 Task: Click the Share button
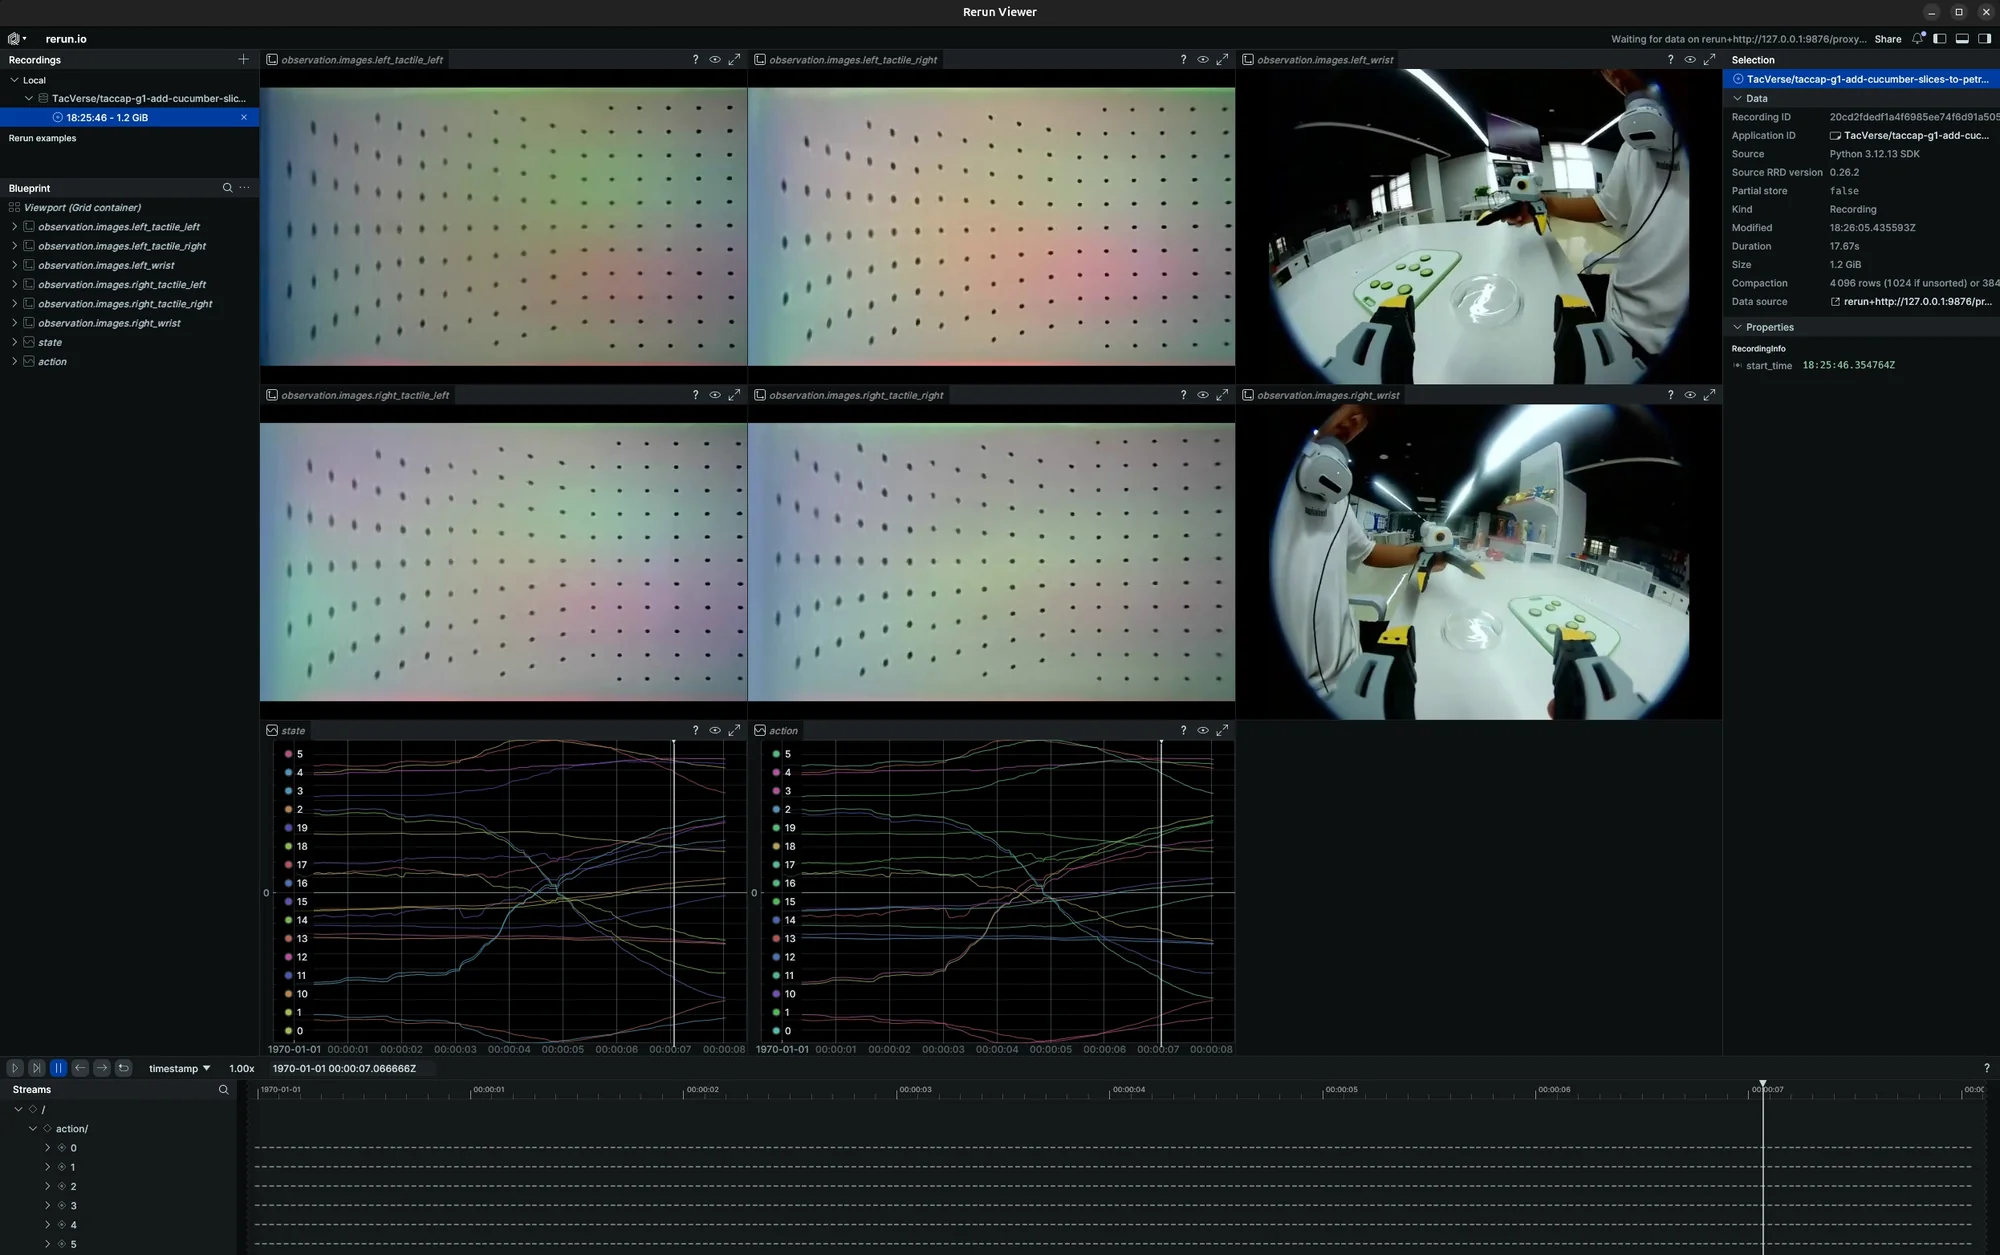pos(1888,39)
